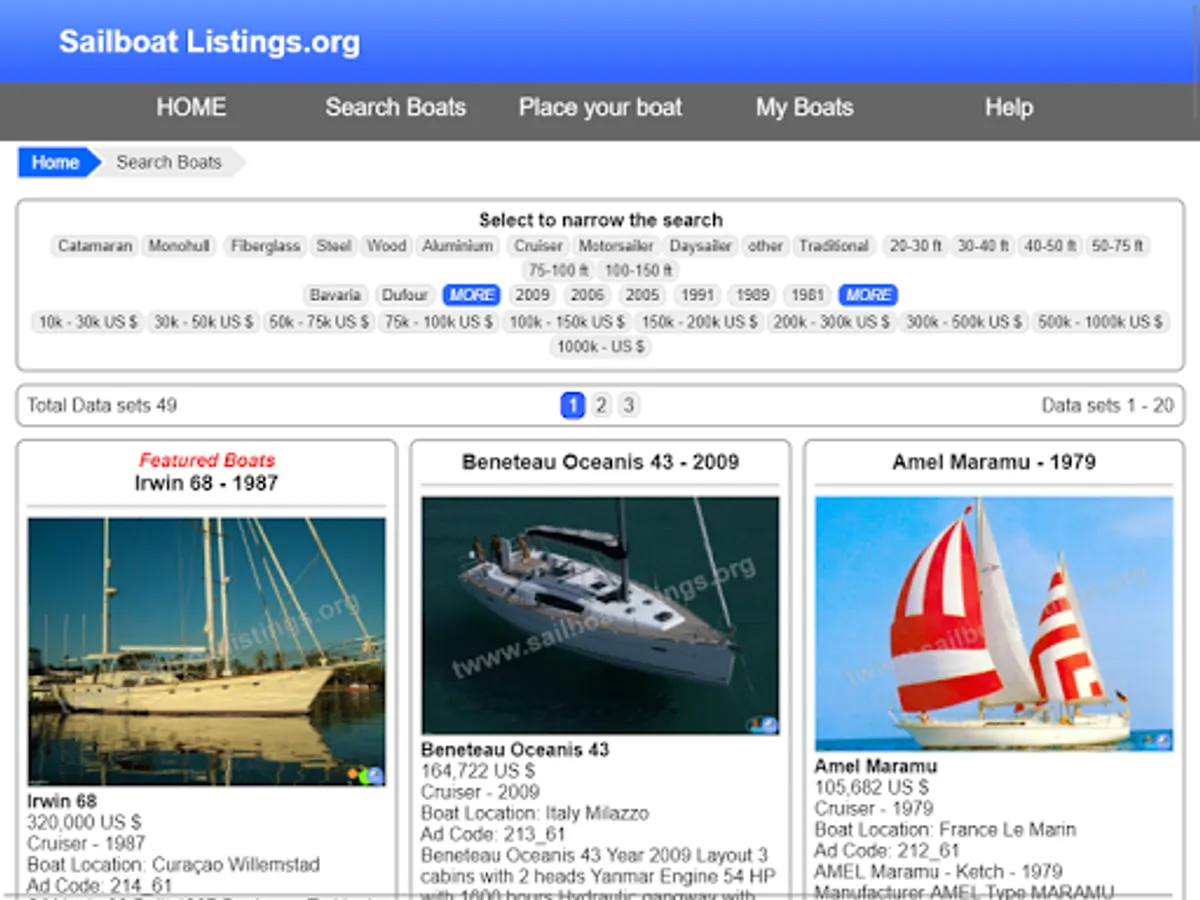Click the Home breadcrumb

(55, 163)
